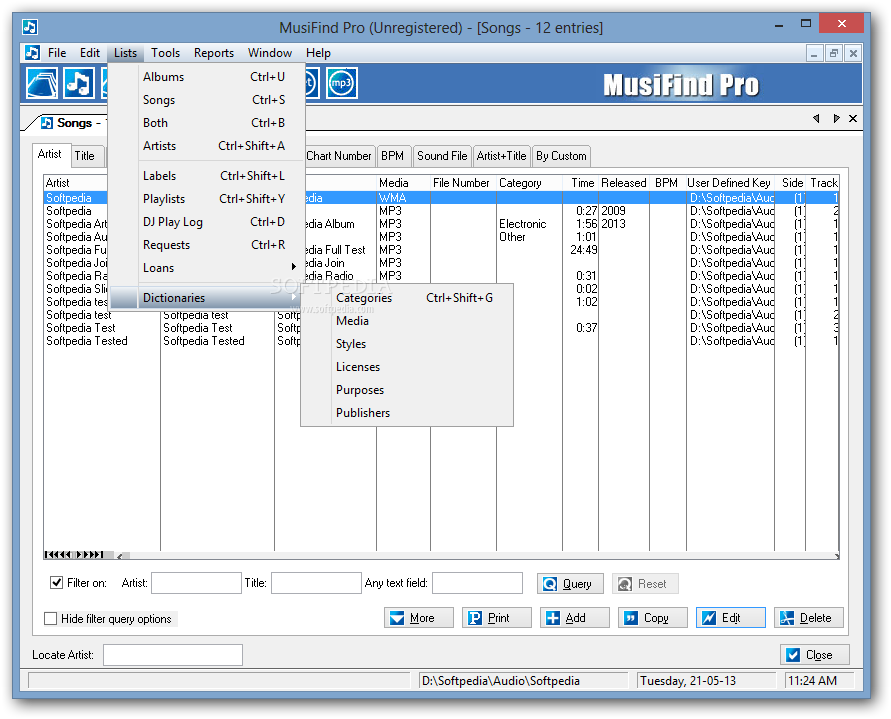Choose Playlists from the Lists menu
This screenshot has height=719, width=891.
pos(207,199)
